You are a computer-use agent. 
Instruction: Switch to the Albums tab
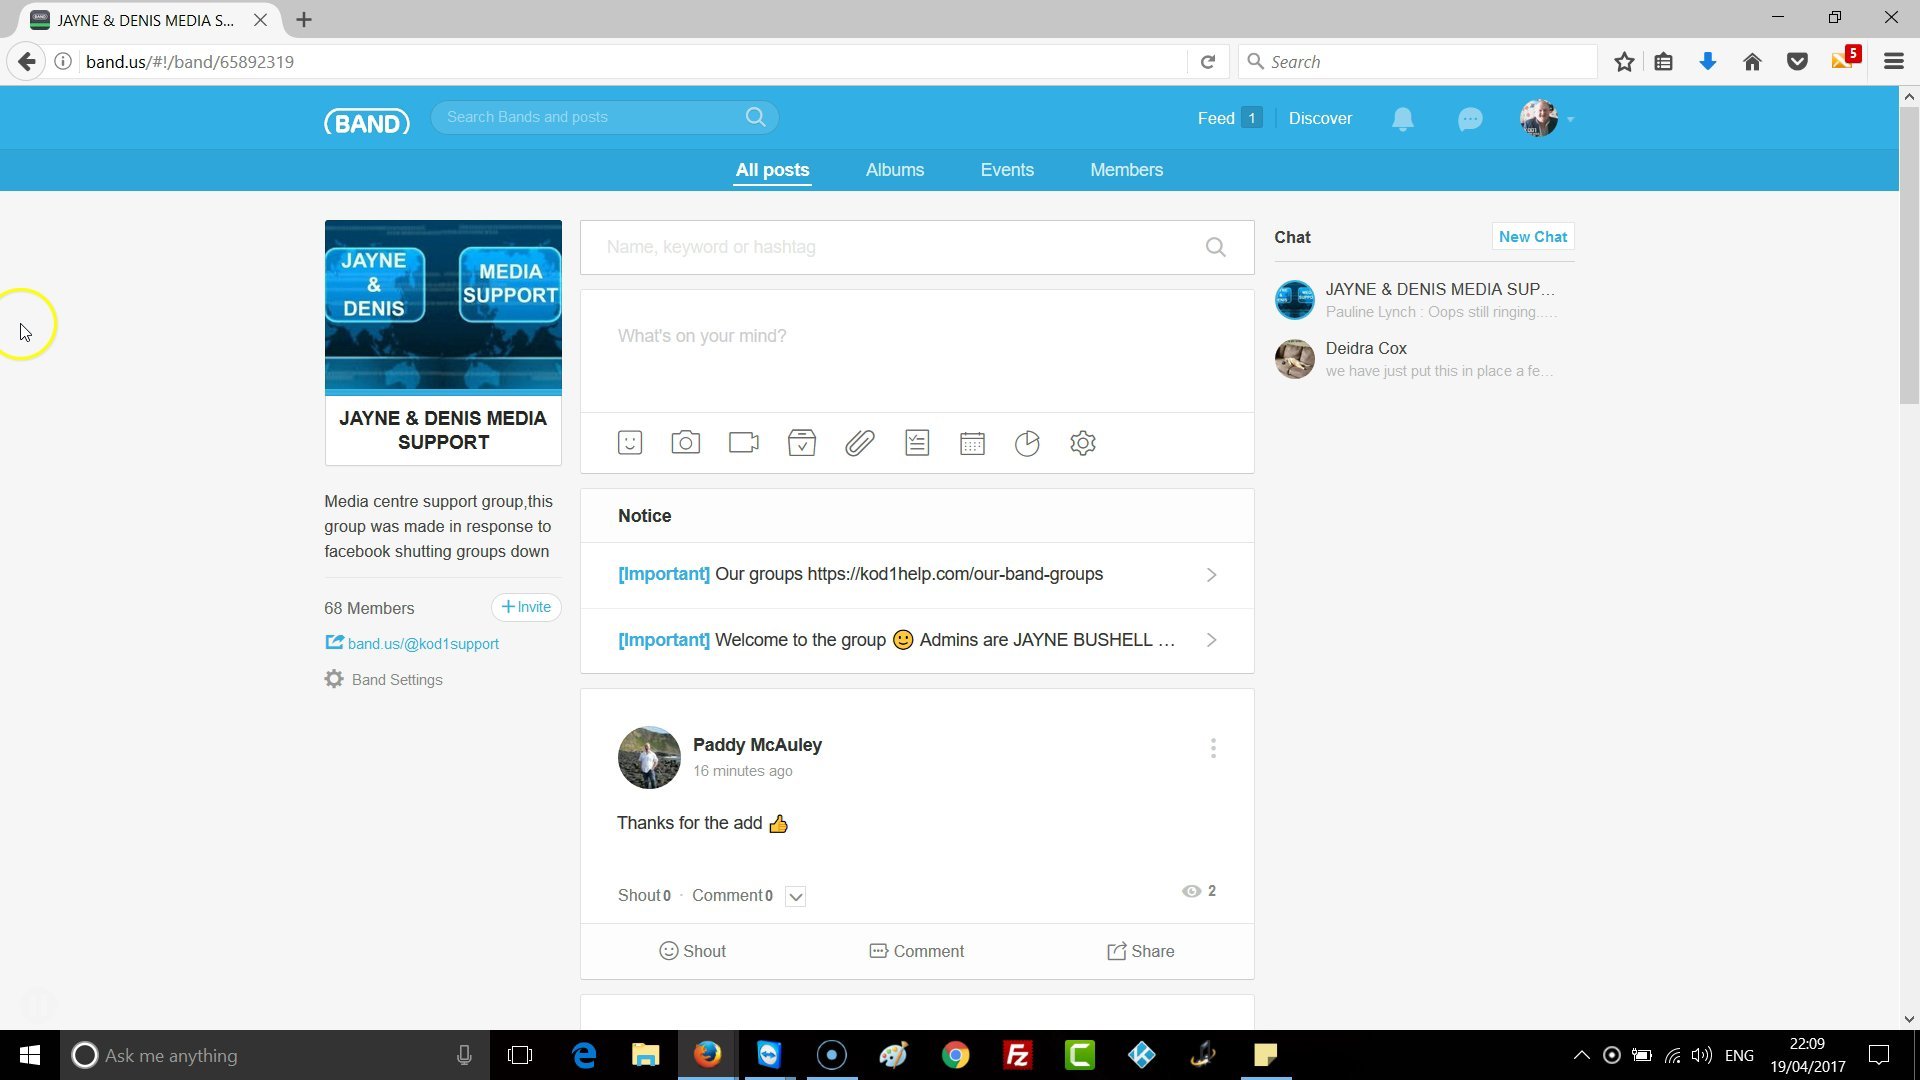[894, 170]
